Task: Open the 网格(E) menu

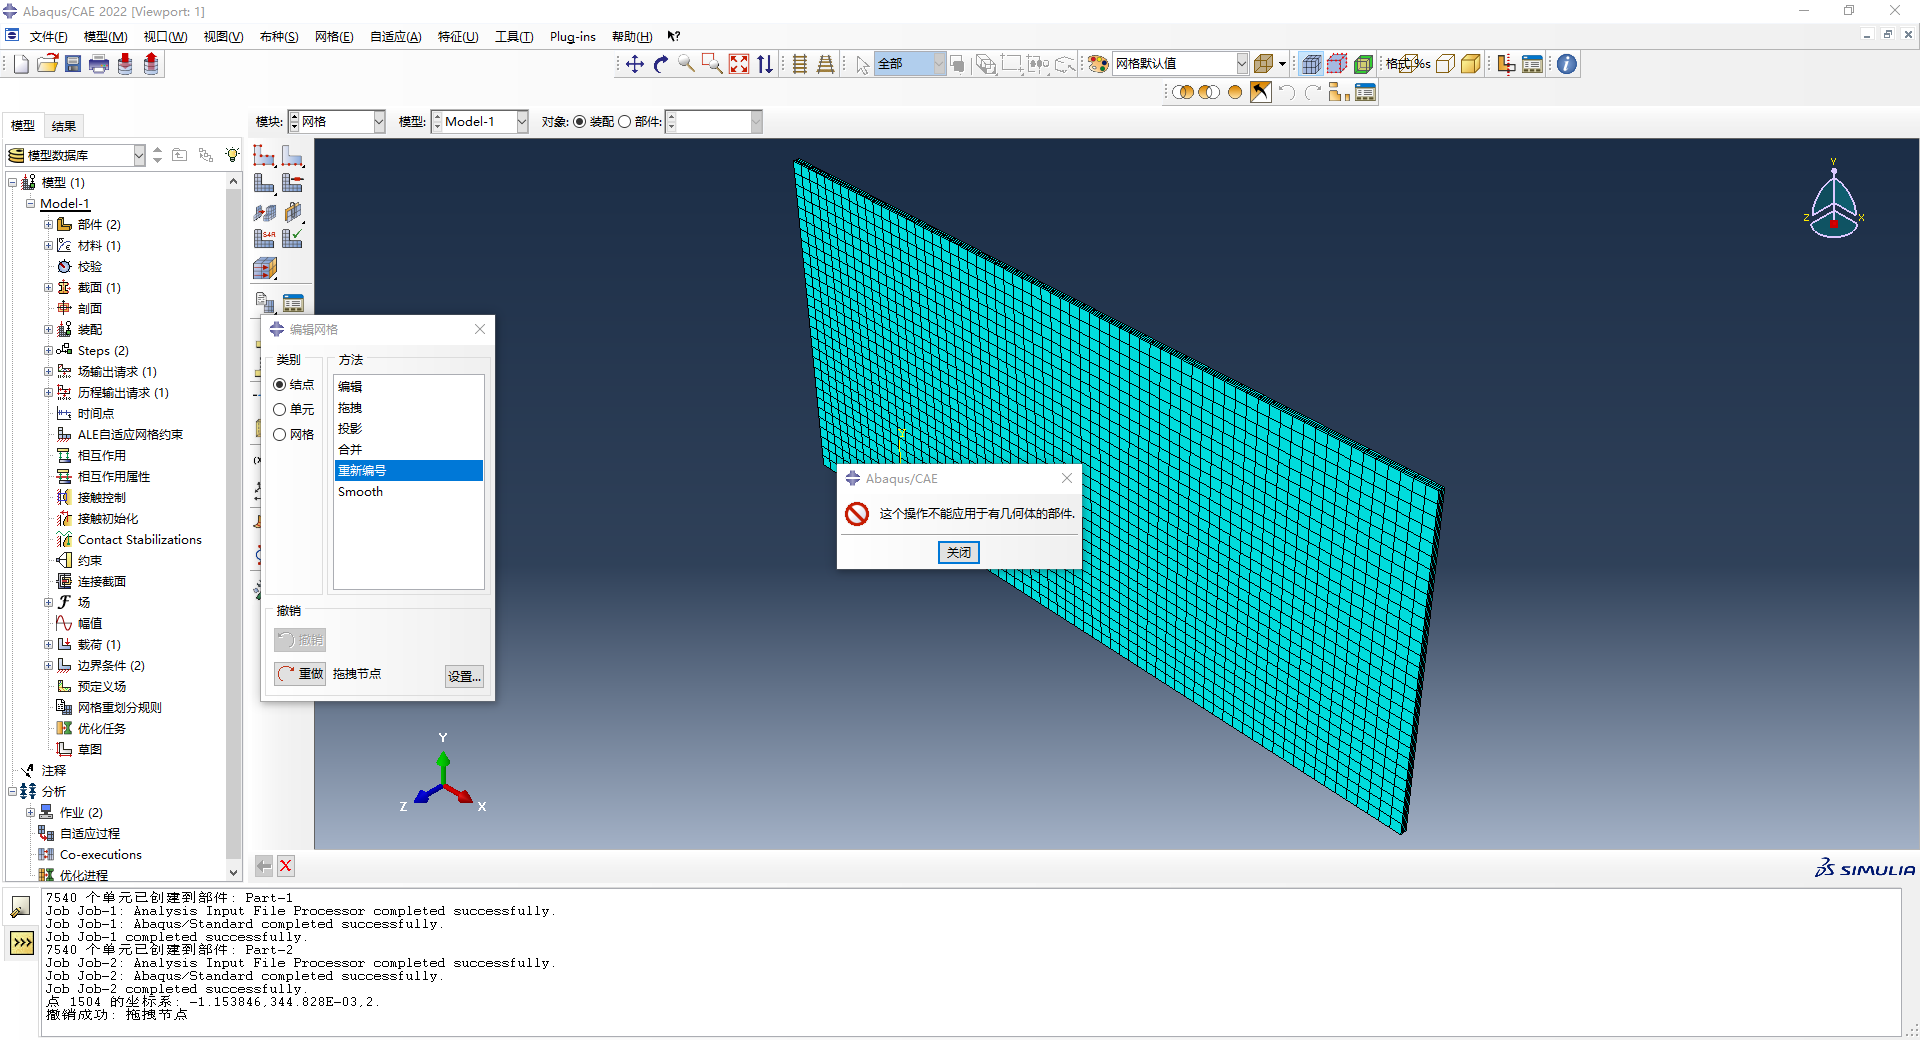Action: tap(334, 37)
